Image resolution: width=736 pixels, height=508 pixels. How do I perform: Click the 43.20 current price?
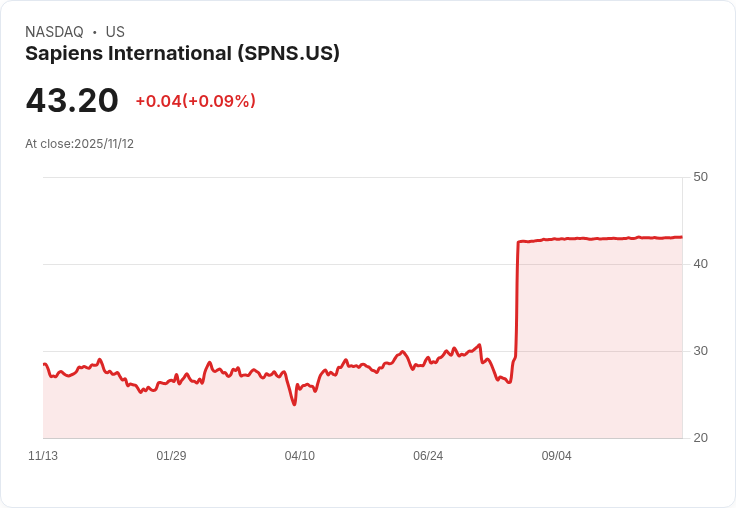(72, 100)
